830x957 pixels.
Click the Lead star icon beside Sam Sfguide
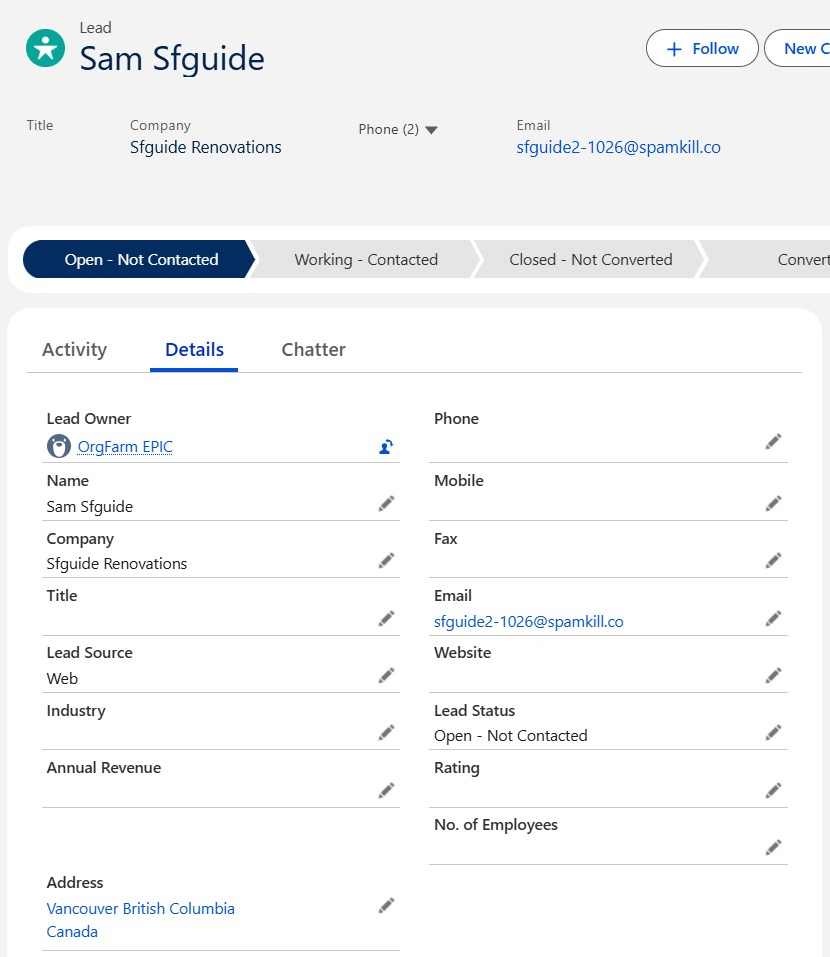(45, 48)
